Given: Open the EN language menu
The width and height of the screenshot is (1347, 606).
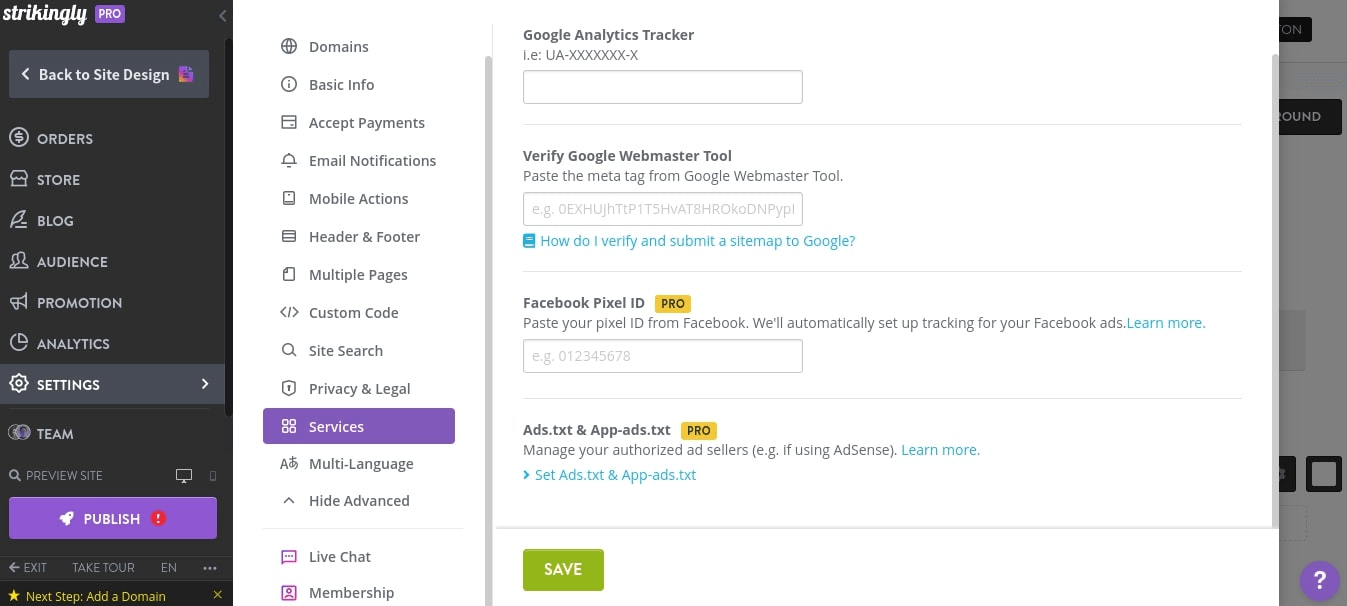Looking at the screenshot, I should tap(168, 567).
